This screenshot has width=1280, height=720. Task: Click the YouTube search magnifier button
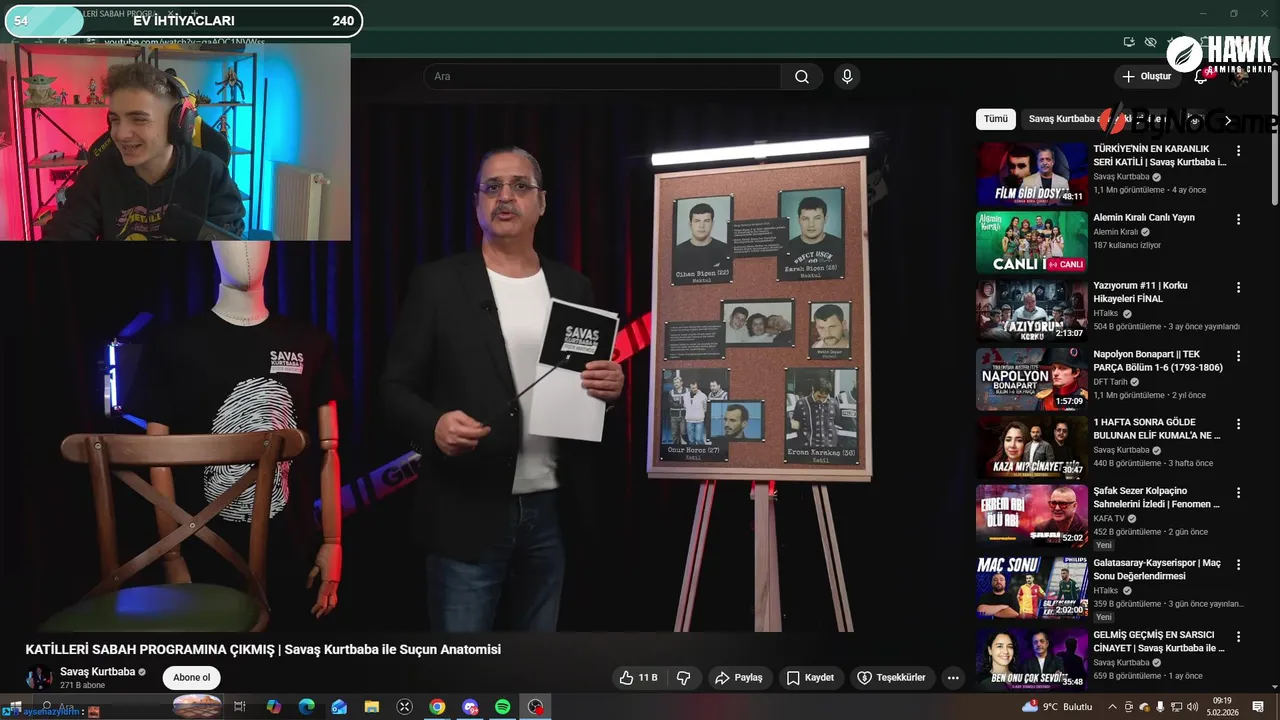point(802,77)
